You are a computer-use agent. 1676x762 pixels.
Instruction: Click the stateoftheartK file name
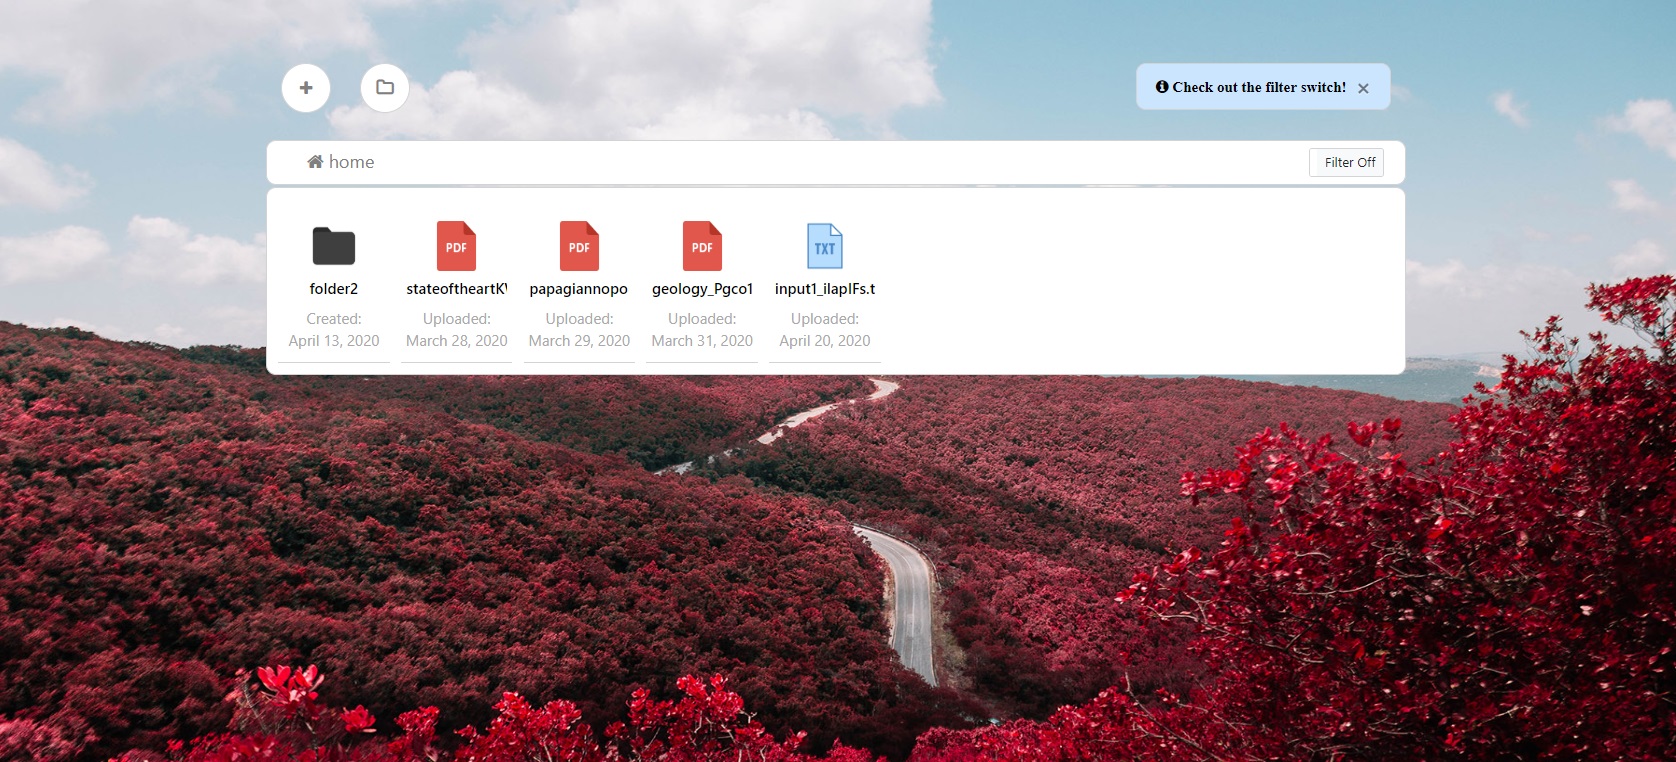click(x=457, y=289)
